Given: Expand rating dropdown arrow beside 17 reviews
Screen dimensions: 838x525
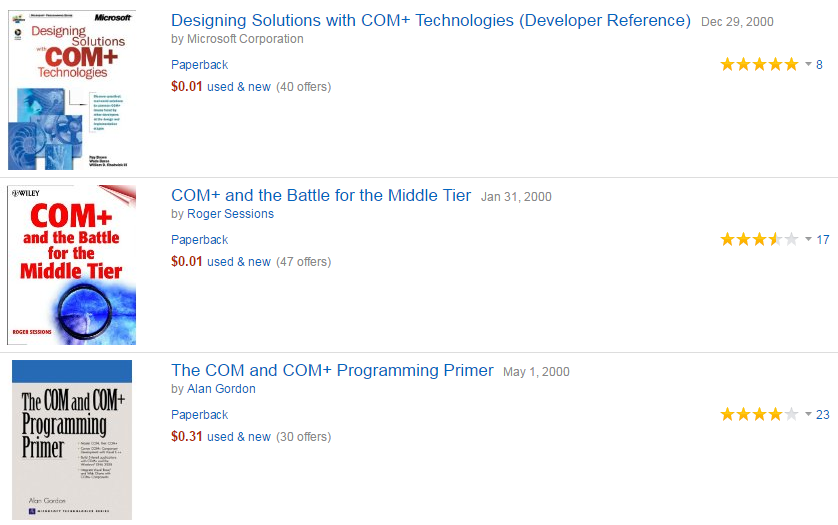Looking at the screenshot, I should pyautogui.click(x=808, y=239).
